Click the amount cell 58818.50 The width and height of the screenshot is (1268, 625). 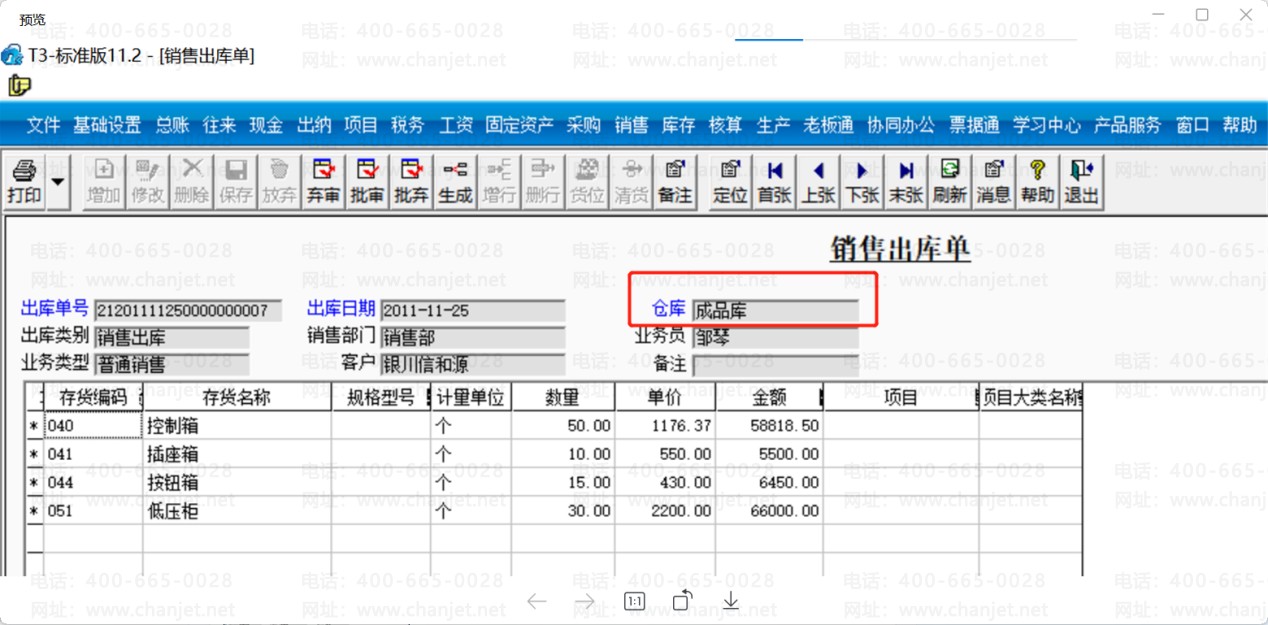(769, 426)
